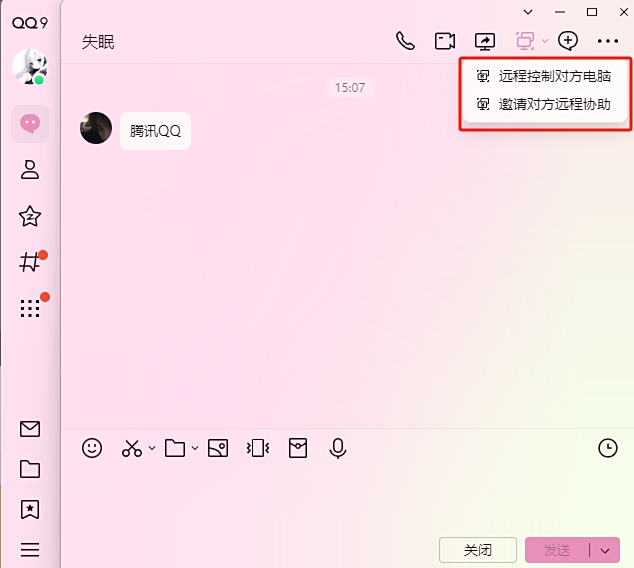The image size is (634, 568).
Task: Click the remote control icon in header
Action: pos(525,41)
